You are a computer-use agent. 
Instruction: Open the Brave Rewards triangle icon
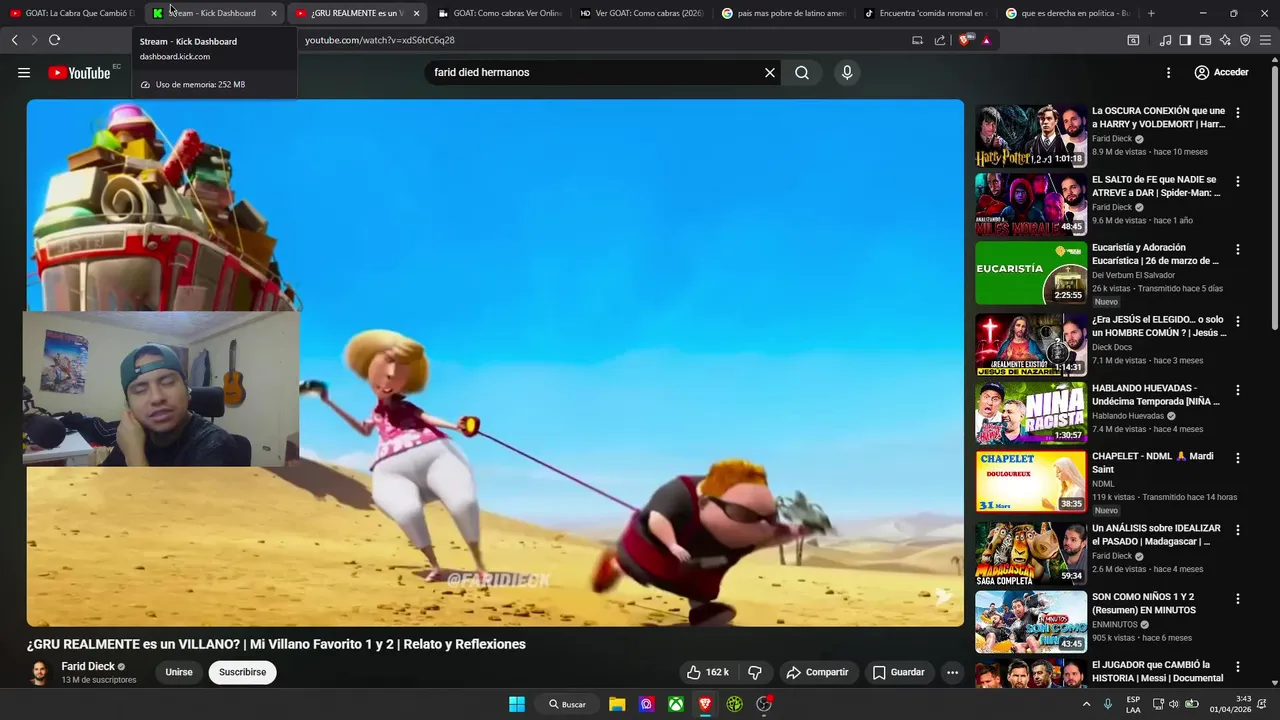(x=986, y=40)
